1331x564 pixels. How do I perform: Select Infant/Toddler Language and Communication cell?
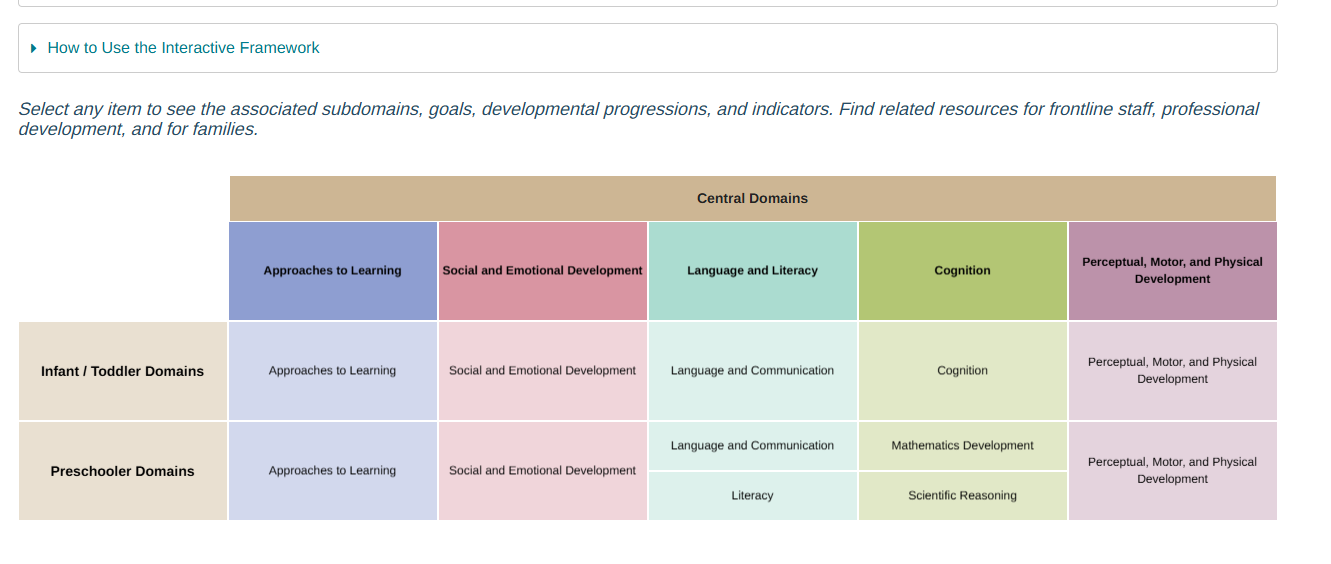point(752,371)
